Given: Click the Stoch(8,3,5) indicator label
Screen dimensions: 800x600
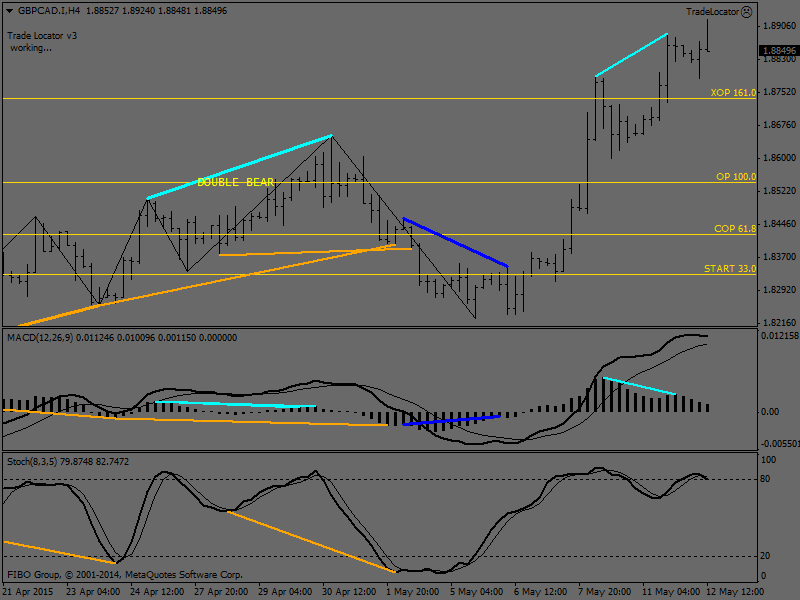Looking at the screenshot, I should pos(31,461).
